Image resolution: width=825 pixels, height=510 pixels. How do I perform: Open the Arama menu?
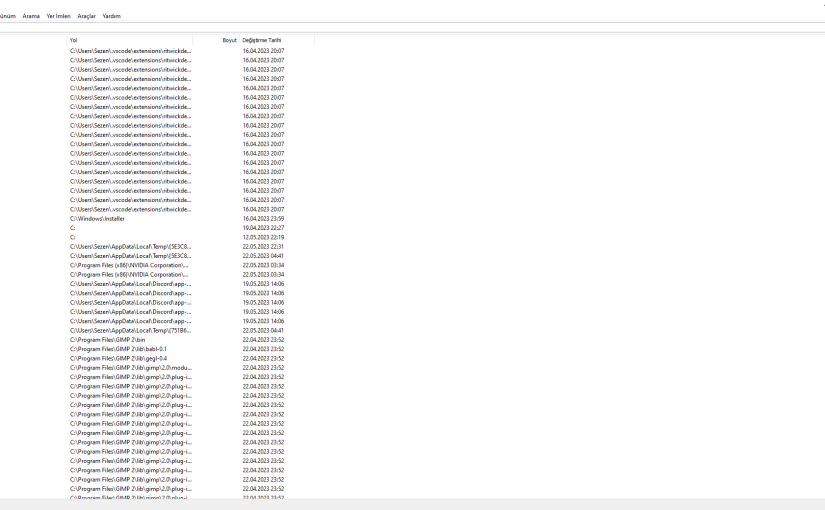(31, 16)
